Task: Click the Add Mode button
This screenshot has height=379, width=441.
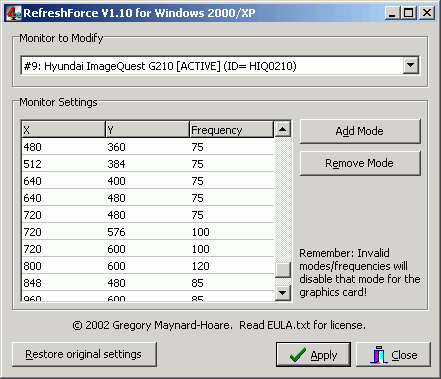Action: coord(360,131)
